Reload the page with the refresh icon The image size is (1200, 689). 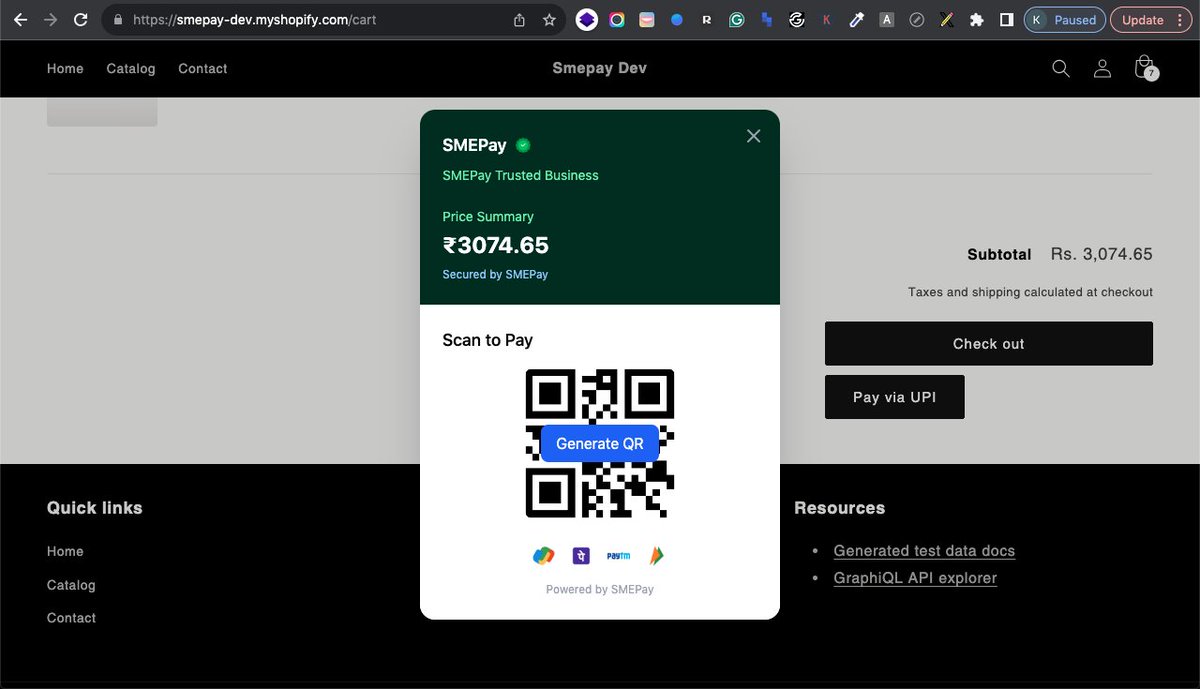81,19
